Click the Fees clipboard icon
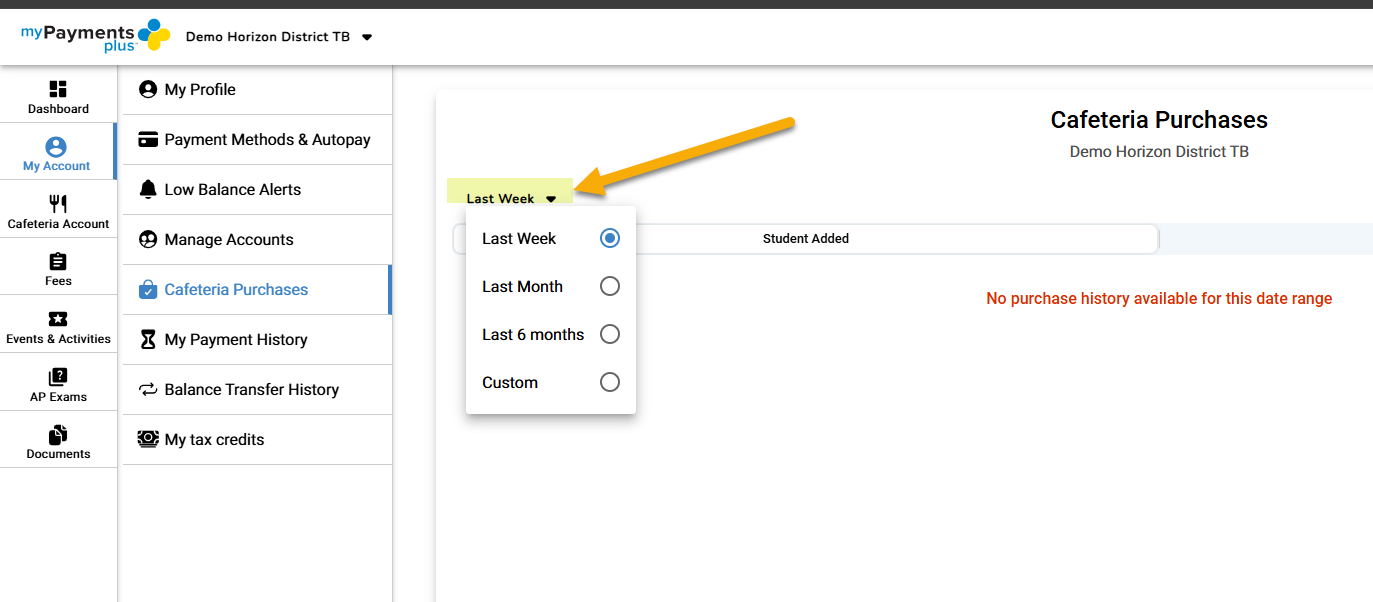 pyautogui.click(x=58, y=262)
